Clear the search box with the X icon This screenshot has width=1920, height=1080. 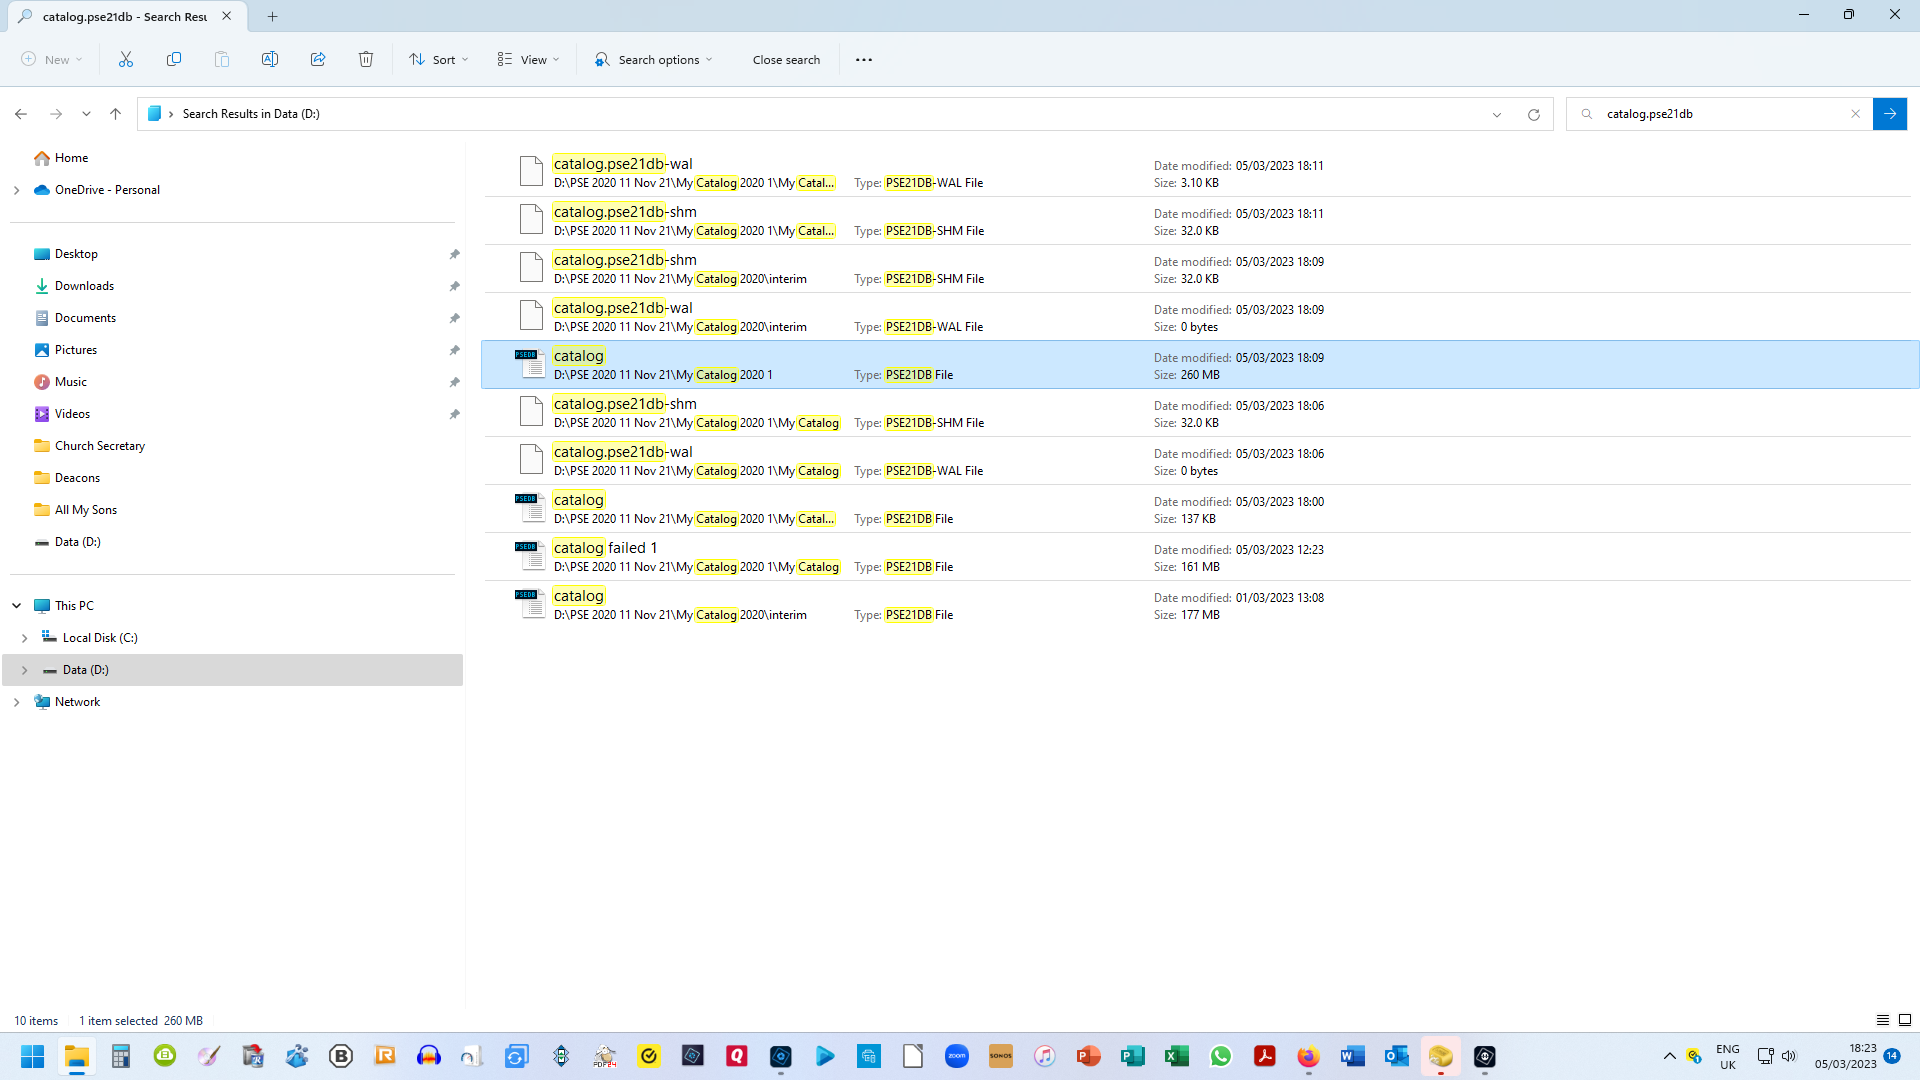coord(1857,114)
